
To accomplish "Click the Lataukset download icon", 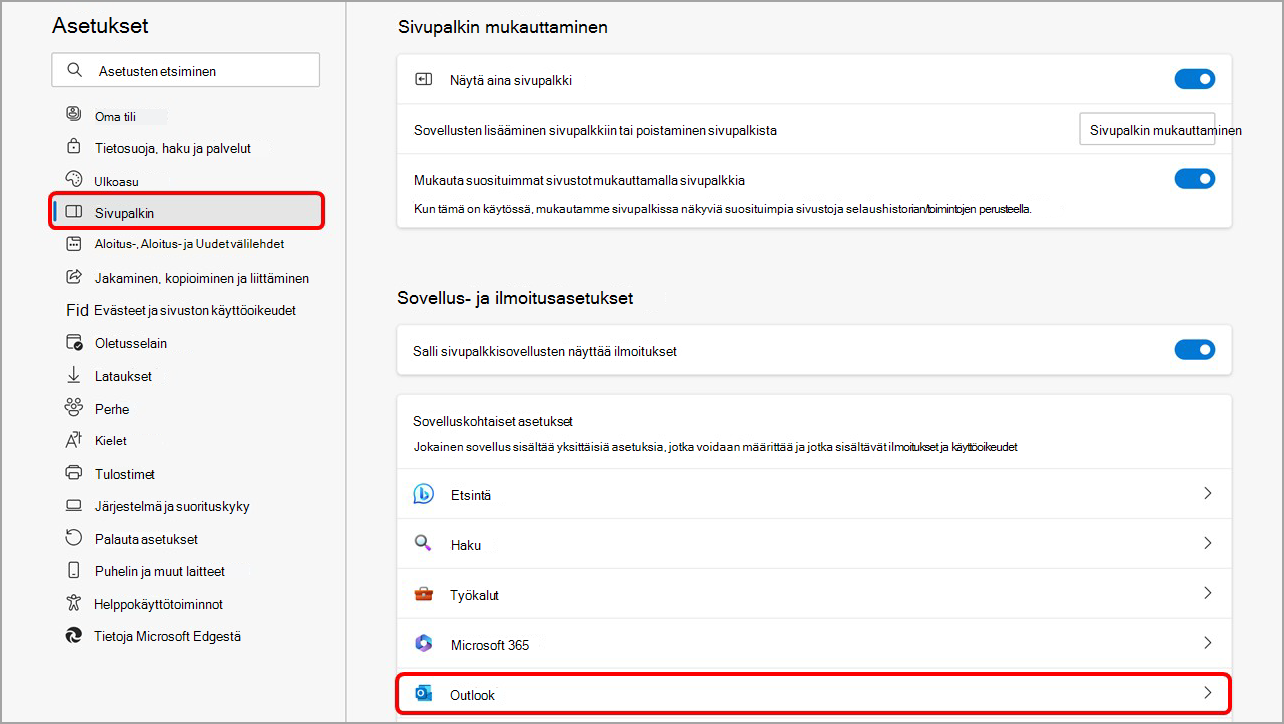I will (73, 376).
